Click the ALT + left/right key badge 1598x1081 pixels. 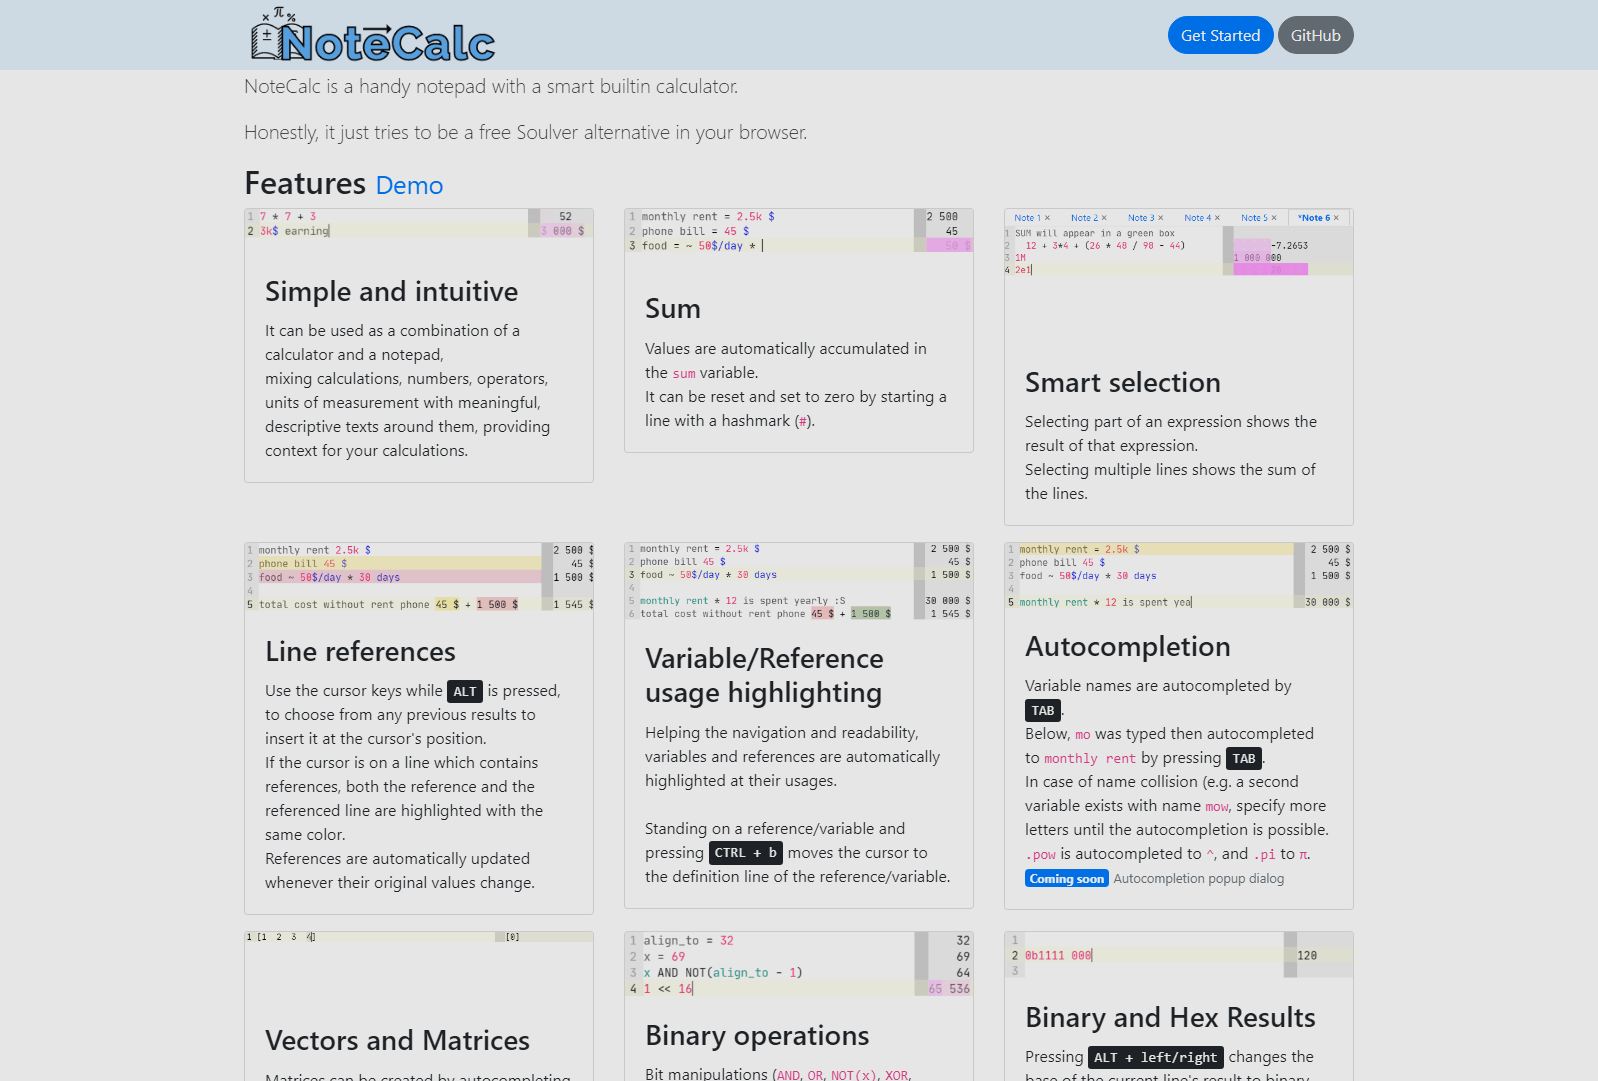1156,1057
